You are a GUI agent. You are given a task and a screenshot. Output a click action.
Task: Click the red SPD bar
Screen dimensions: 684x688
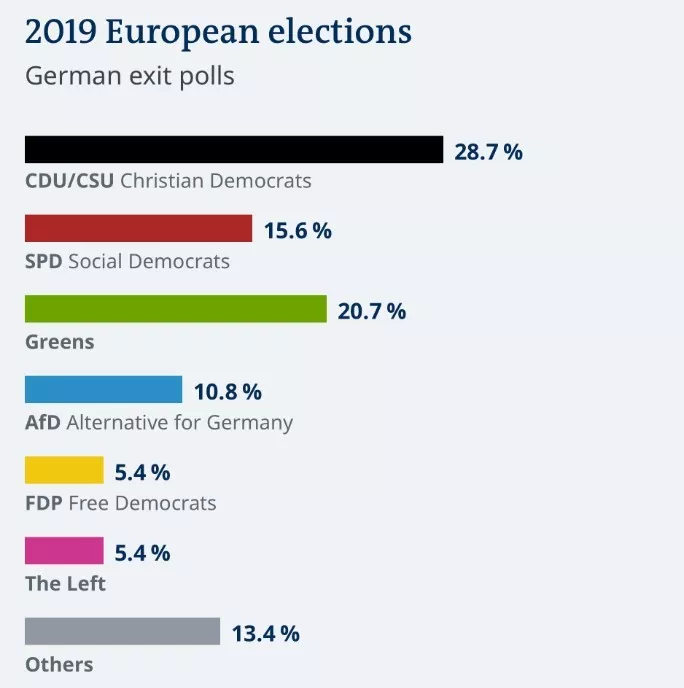tap(139, 228)
